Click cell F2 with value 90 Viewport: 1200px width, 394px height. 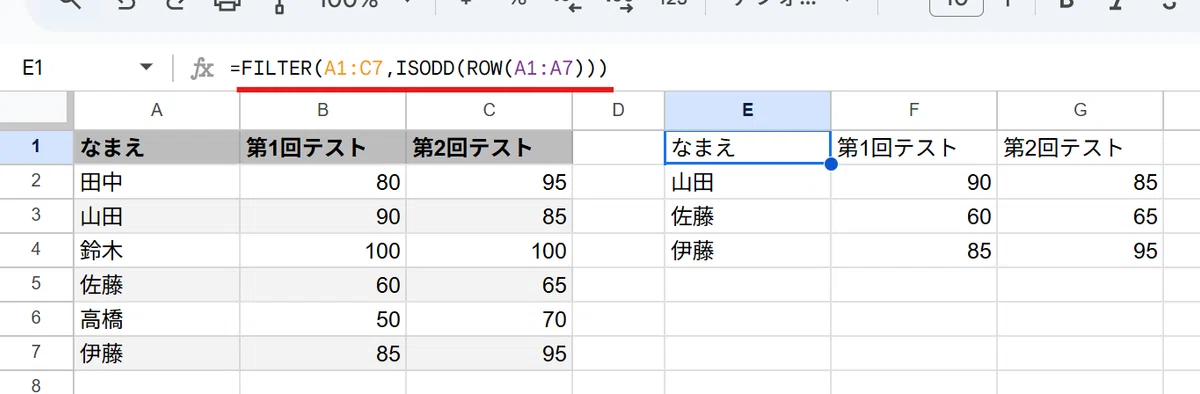coord(913,182)
